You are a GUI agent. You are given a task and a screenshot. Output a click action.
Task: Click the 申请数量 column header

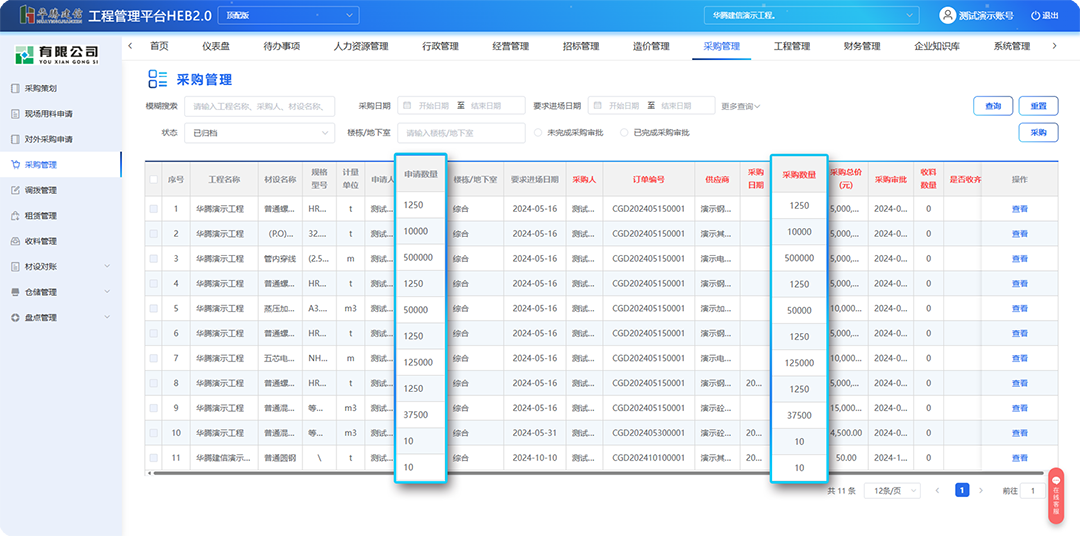[420, 175]
